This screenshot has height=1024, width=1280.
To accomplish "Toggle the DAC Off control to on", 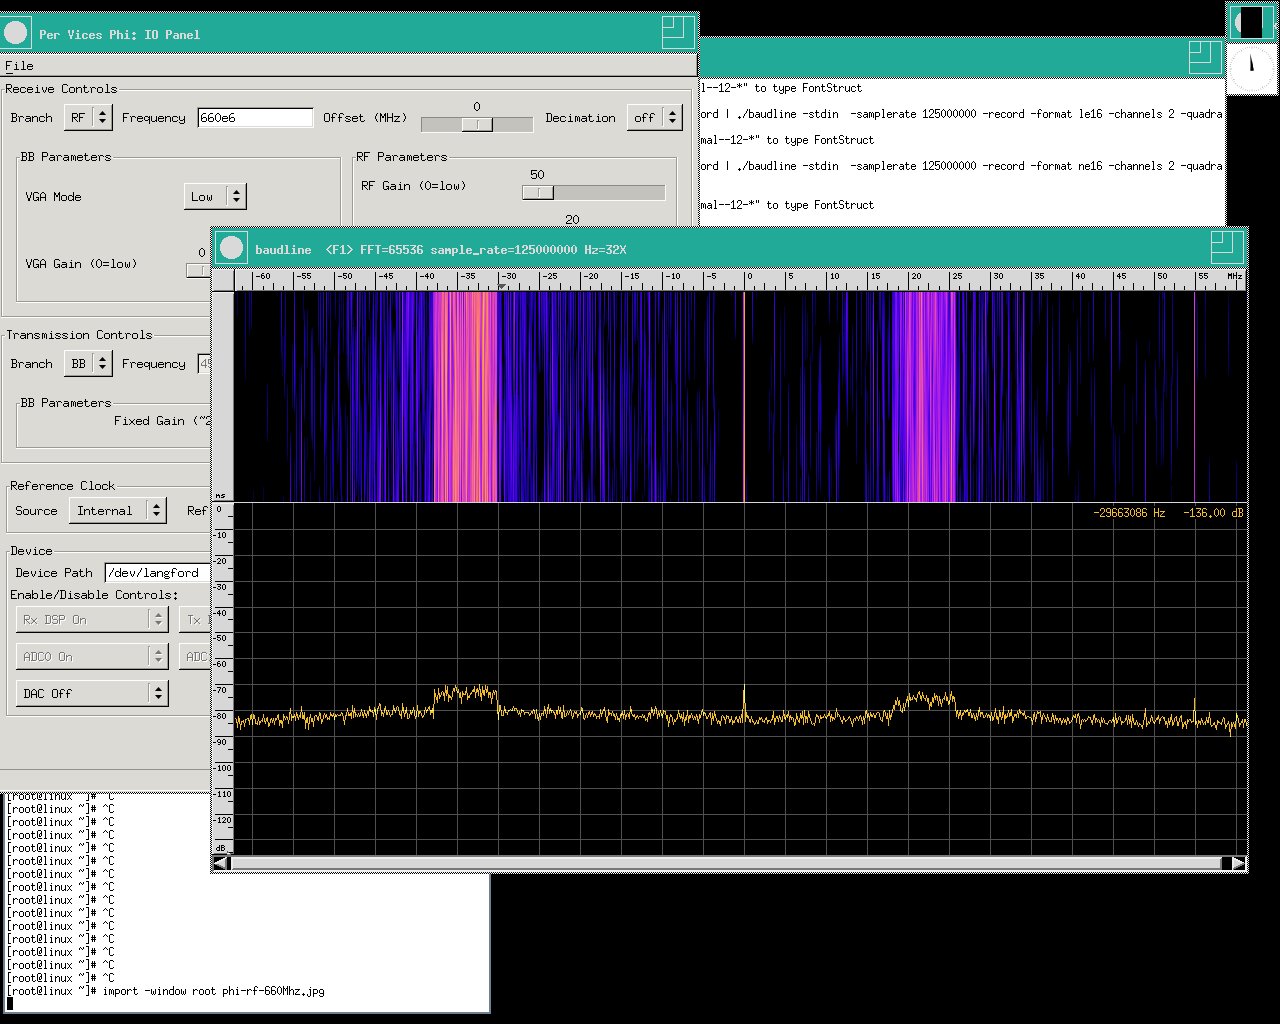I will pos(91,692).
